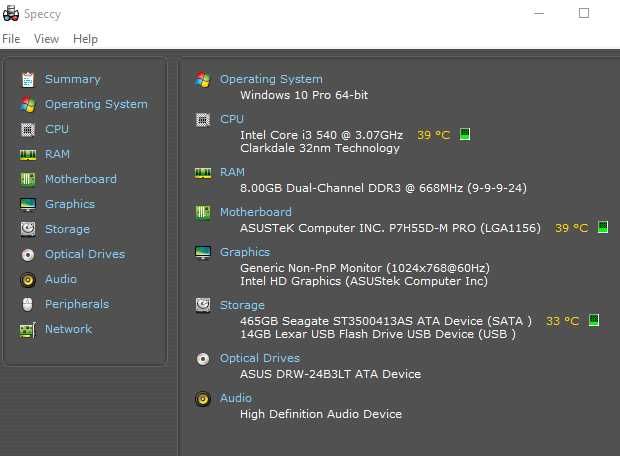Show Optical Drives from sidebar
Image resolution: width=620 pixels, height=456 pixels.
pos(85,254)
